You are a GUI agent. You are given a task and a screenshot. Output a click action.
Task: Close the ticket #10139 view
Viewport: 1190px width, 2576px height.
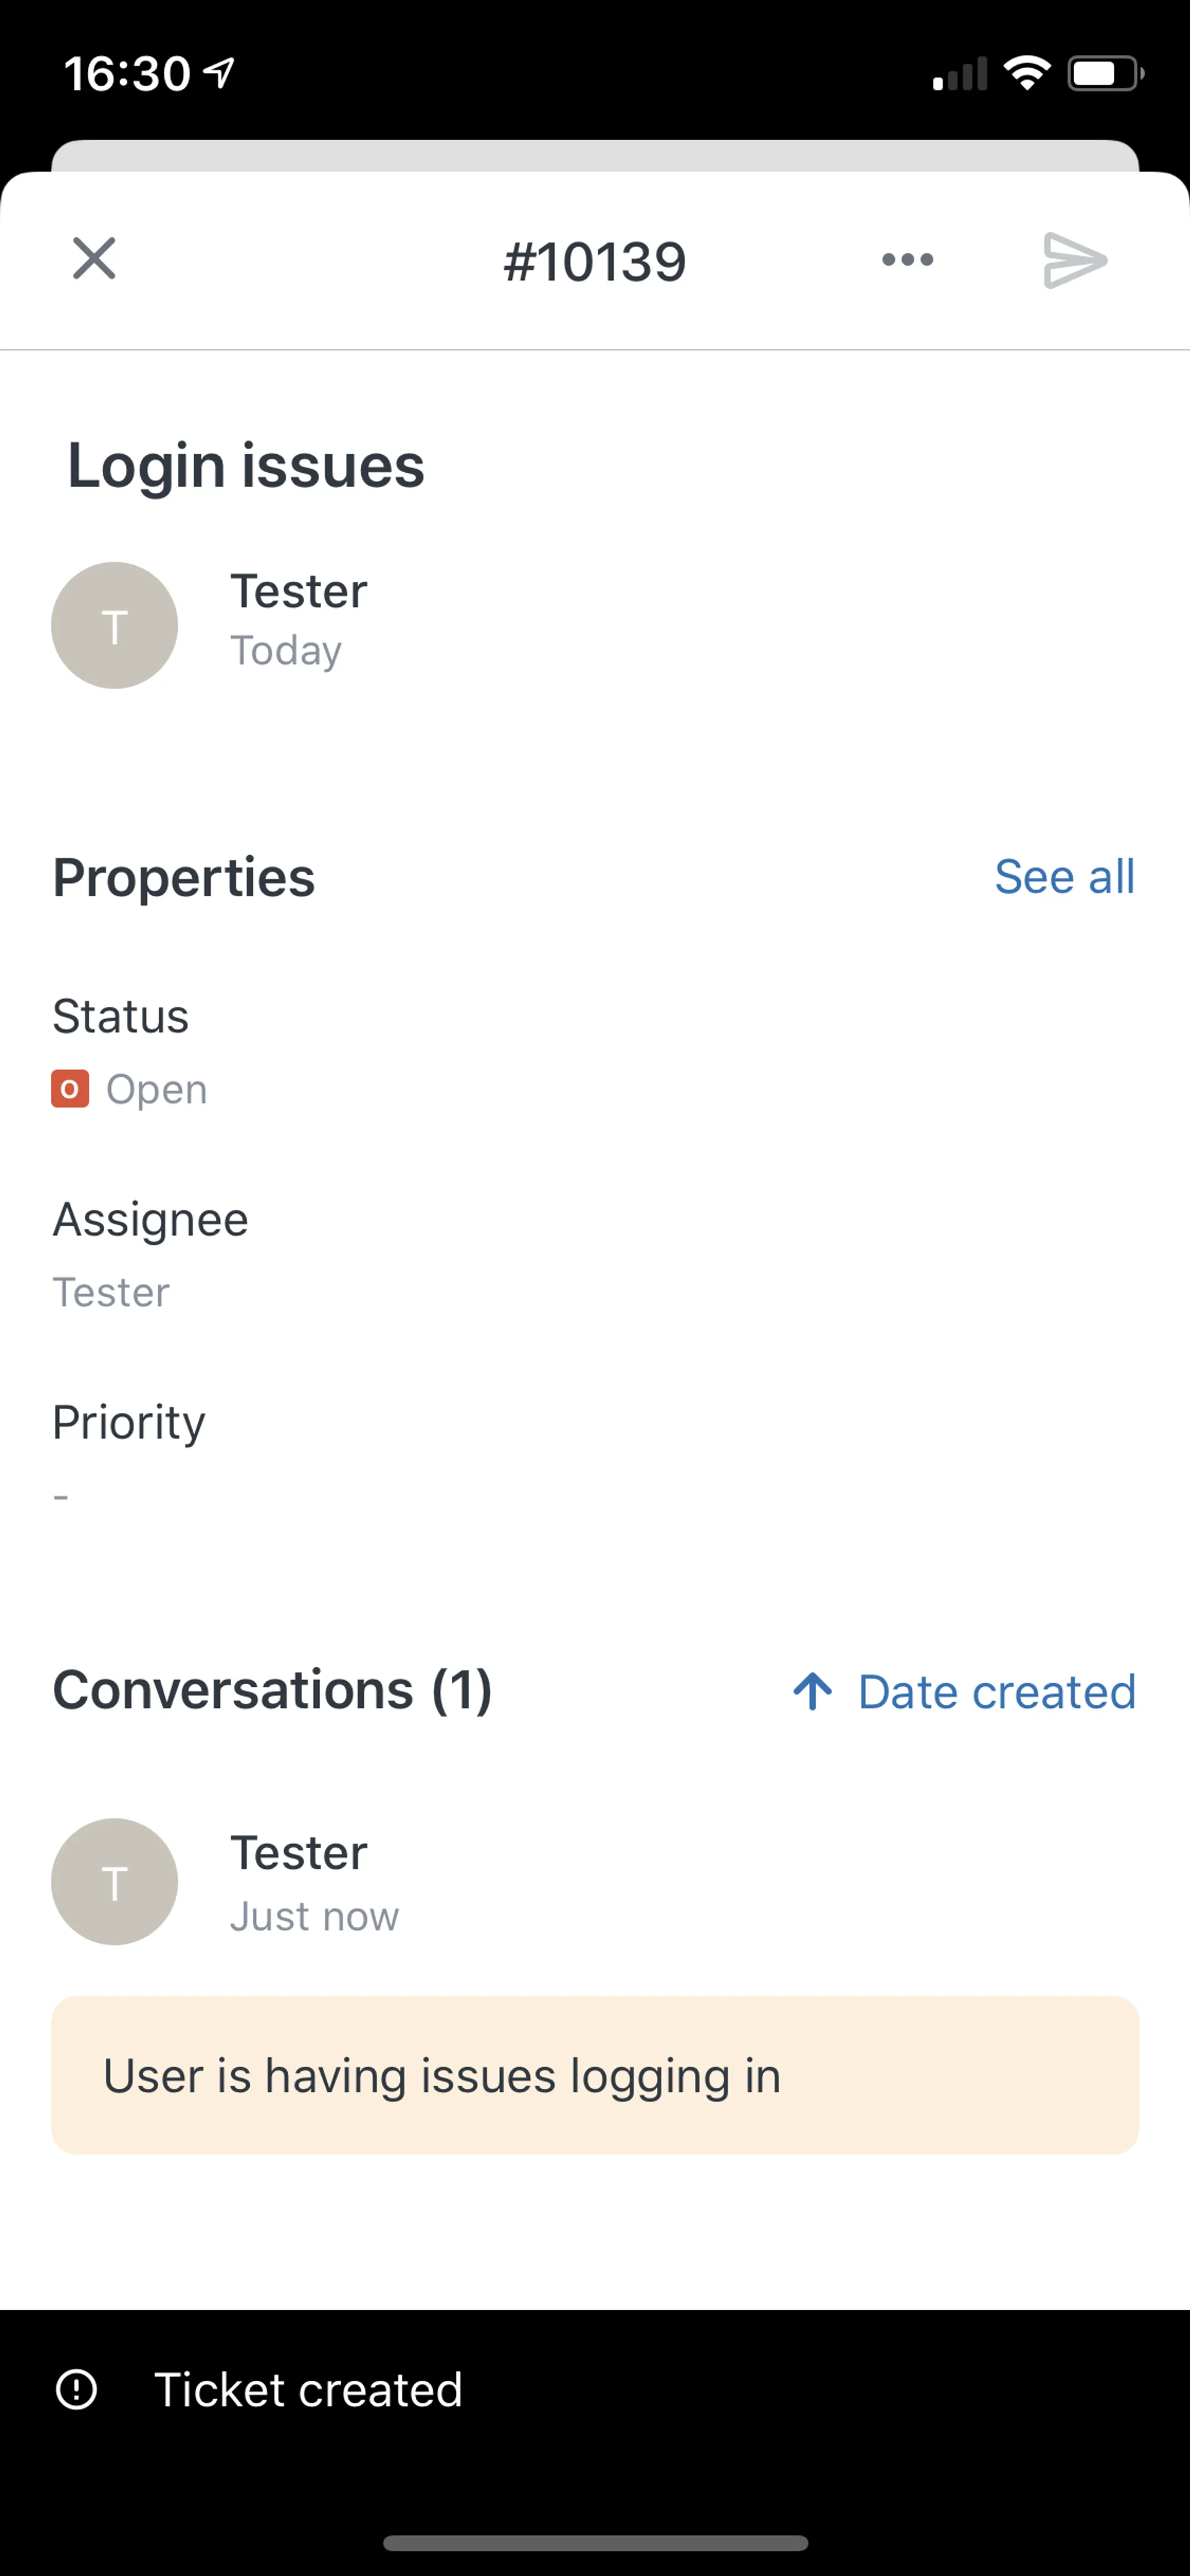coord(94,259)
